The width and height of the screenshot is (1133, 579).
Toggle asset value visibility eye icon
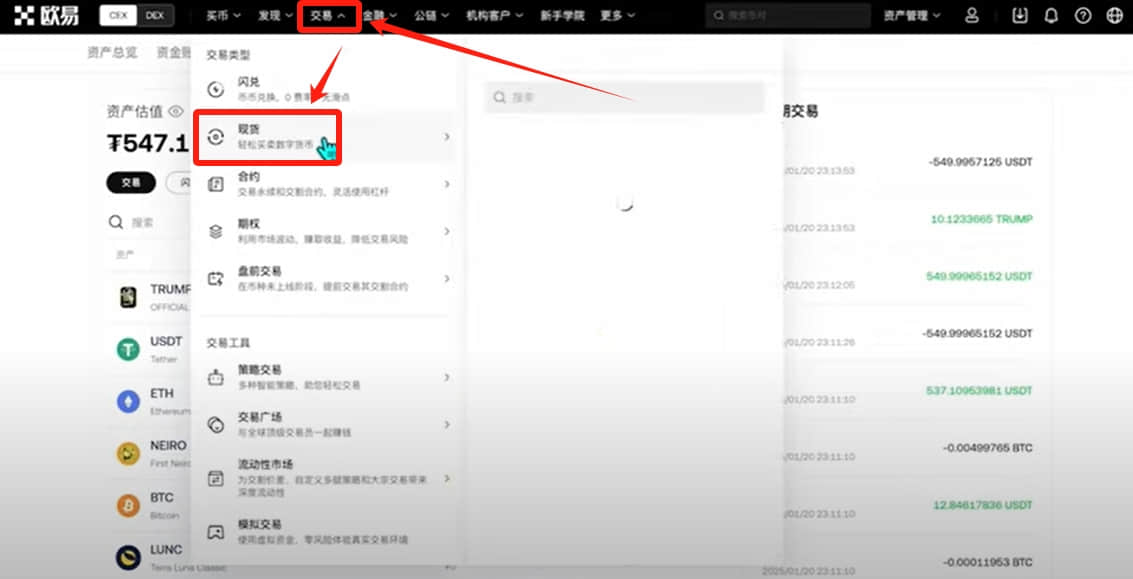pos(176,111)
